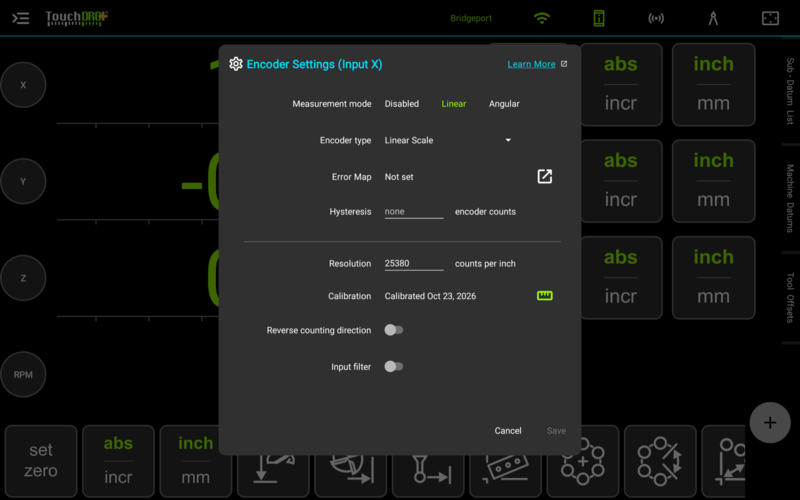Click the 'Encoder Settings (Input X)' title
The height and width of the screenshot is (500, 800).
pyautogui.click(x=314, y=64)
